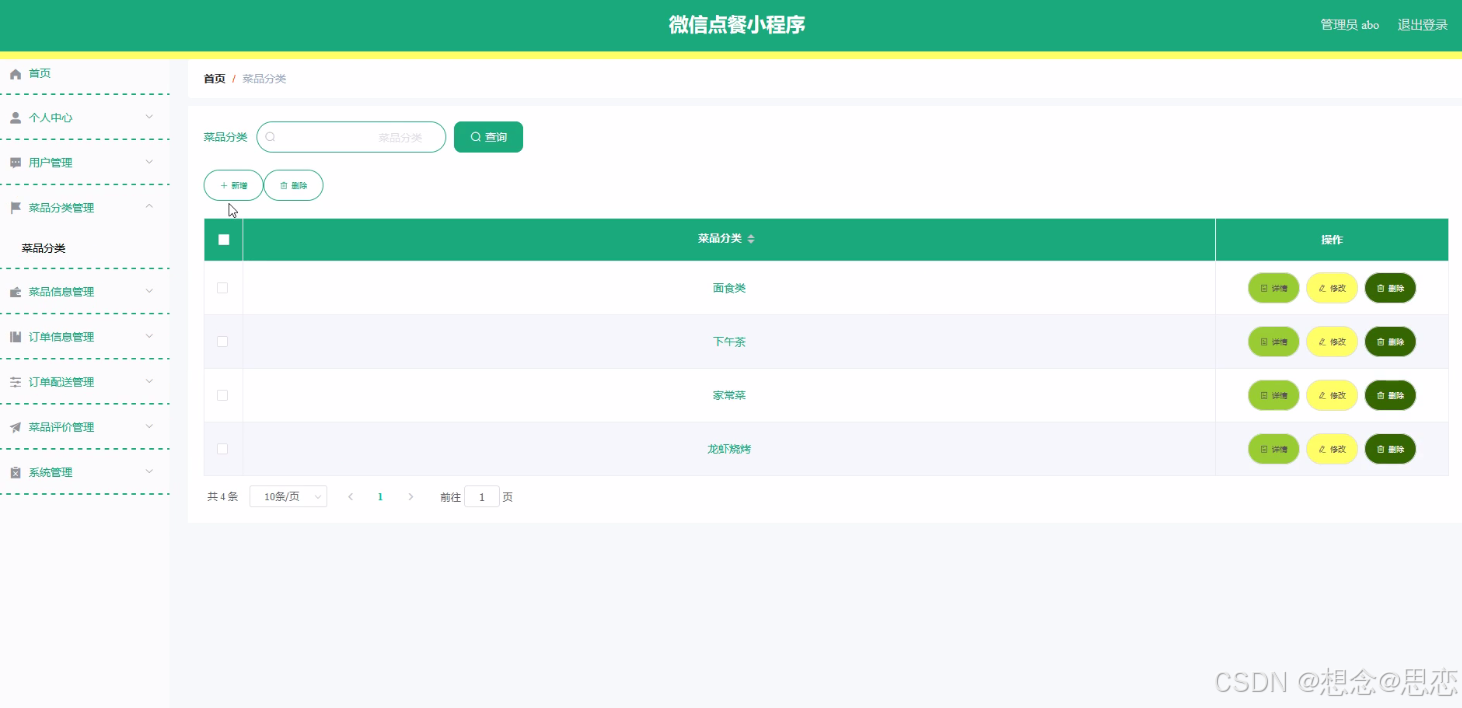The image size is (1462, 708).
Task: Click the 新增 add button
Action: (x=233, y=185)
